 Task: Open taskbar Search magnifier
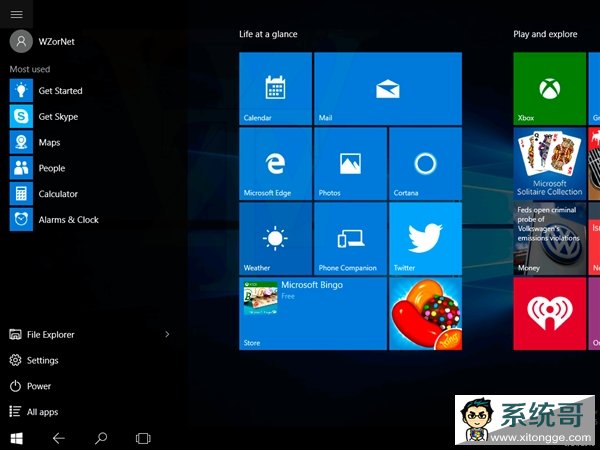click(101, 438)
